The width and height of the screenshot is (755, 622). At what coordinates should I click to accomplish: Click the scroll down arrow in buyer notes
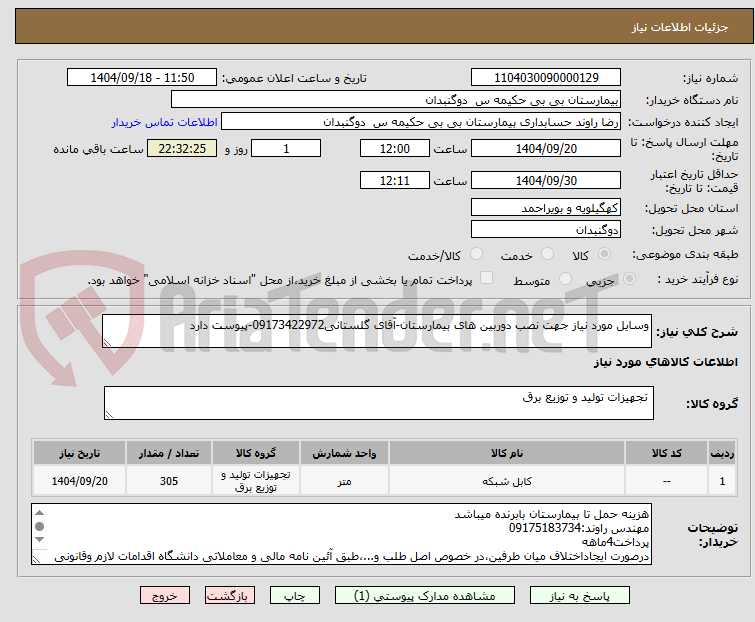pos(39,540)
